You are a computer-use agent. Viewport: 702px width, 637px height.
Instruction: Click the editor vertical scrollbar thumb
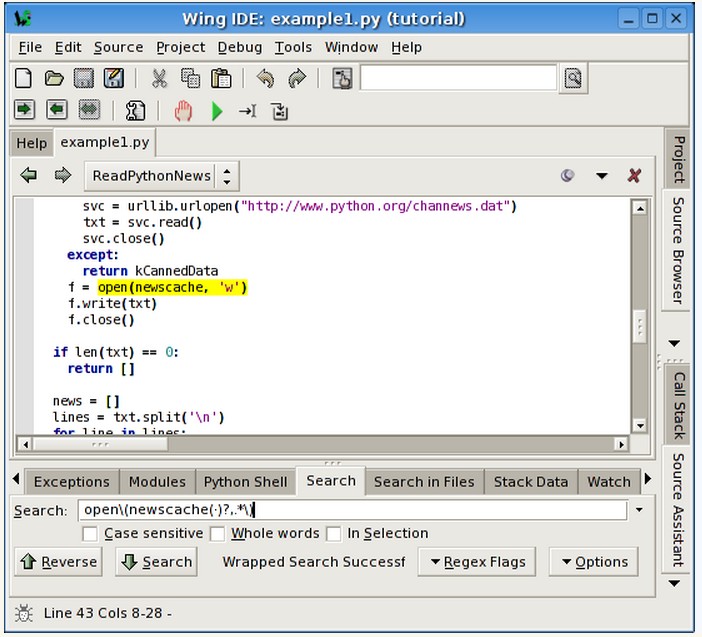(640, 327)
